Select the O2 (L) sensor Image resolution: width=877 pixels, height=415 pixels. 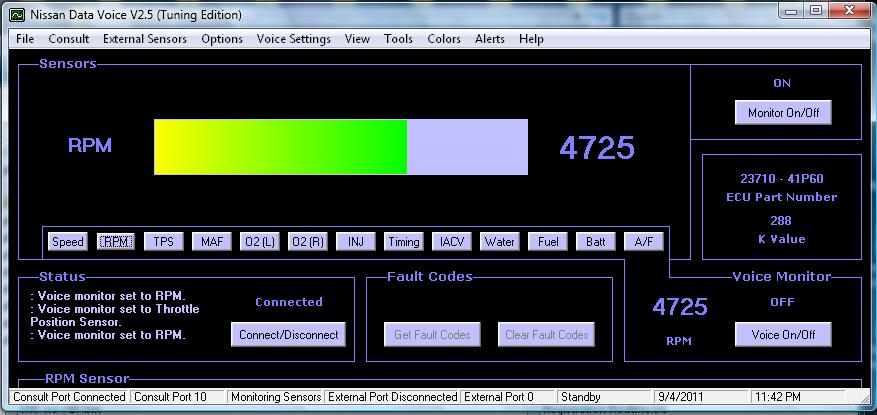[x=260, y=242]
